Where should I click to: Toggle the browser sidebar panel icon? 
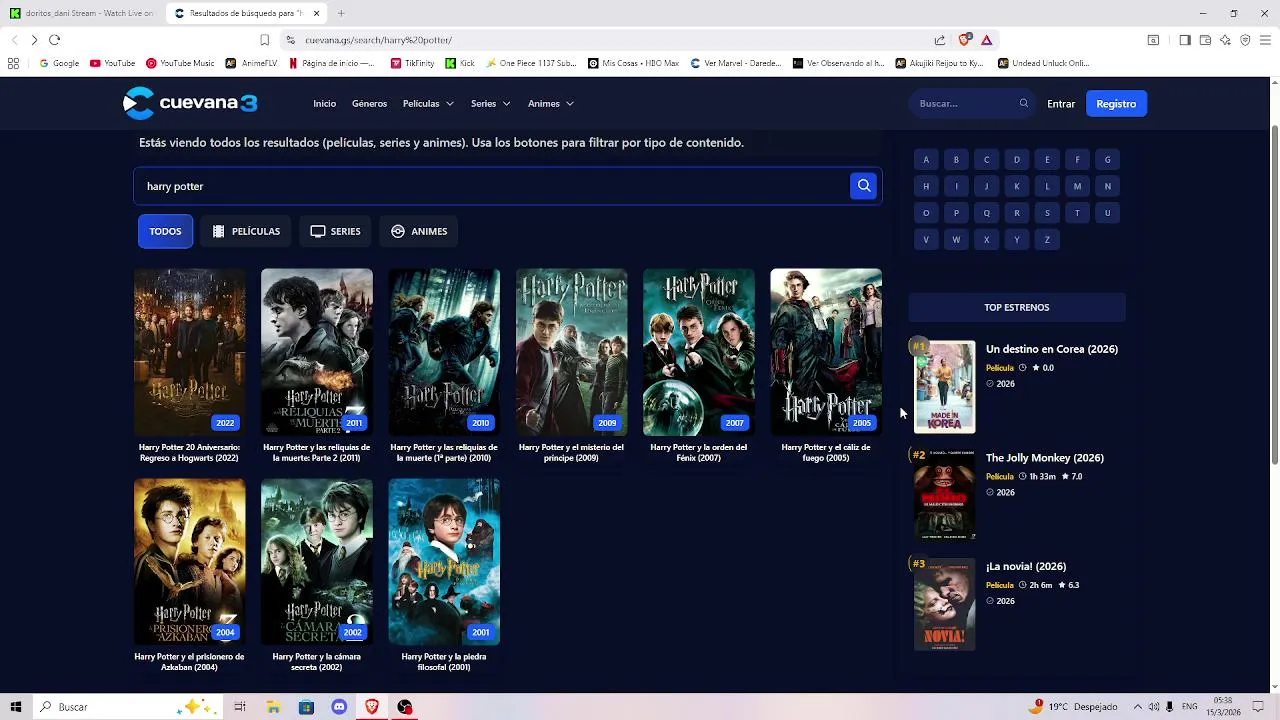tap(1185, 40)
